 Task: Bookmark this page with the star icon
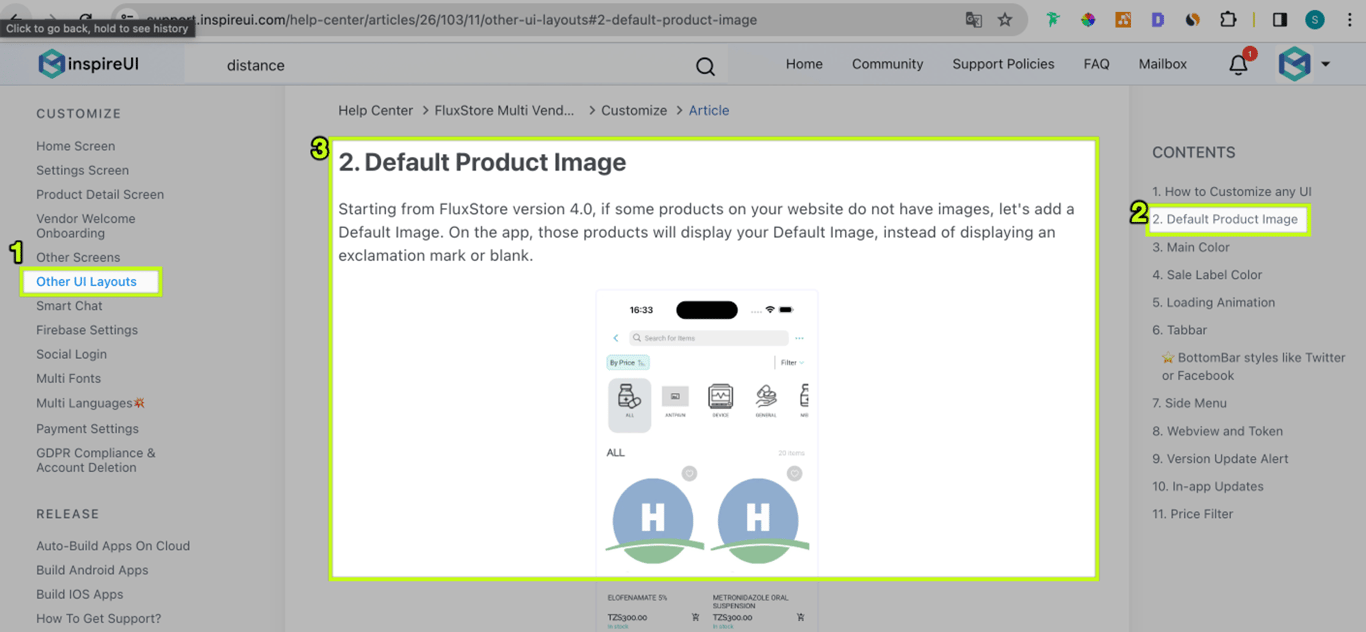[1005, 19]
